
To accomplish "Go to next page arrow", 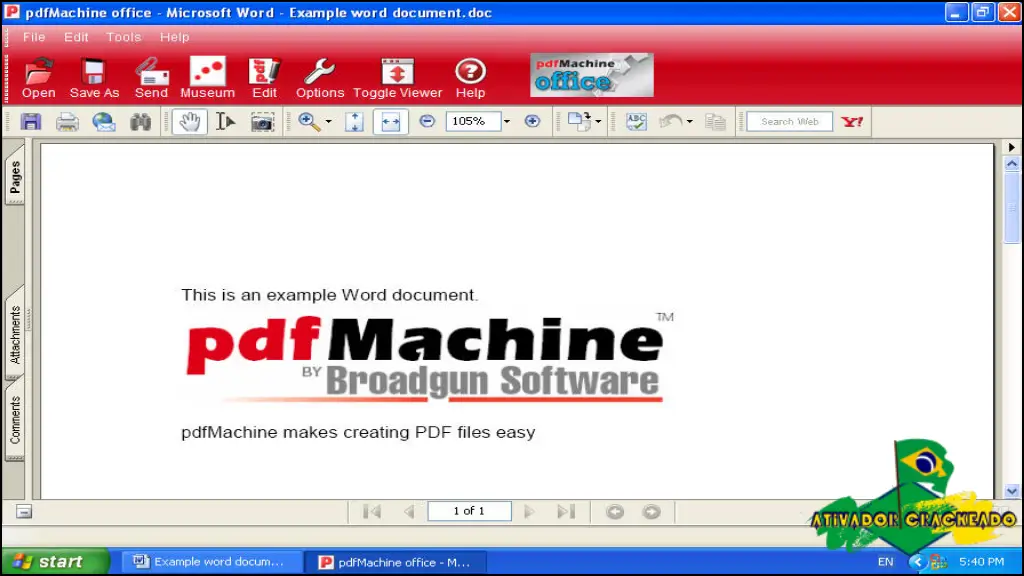I will [x=529, y=511].
